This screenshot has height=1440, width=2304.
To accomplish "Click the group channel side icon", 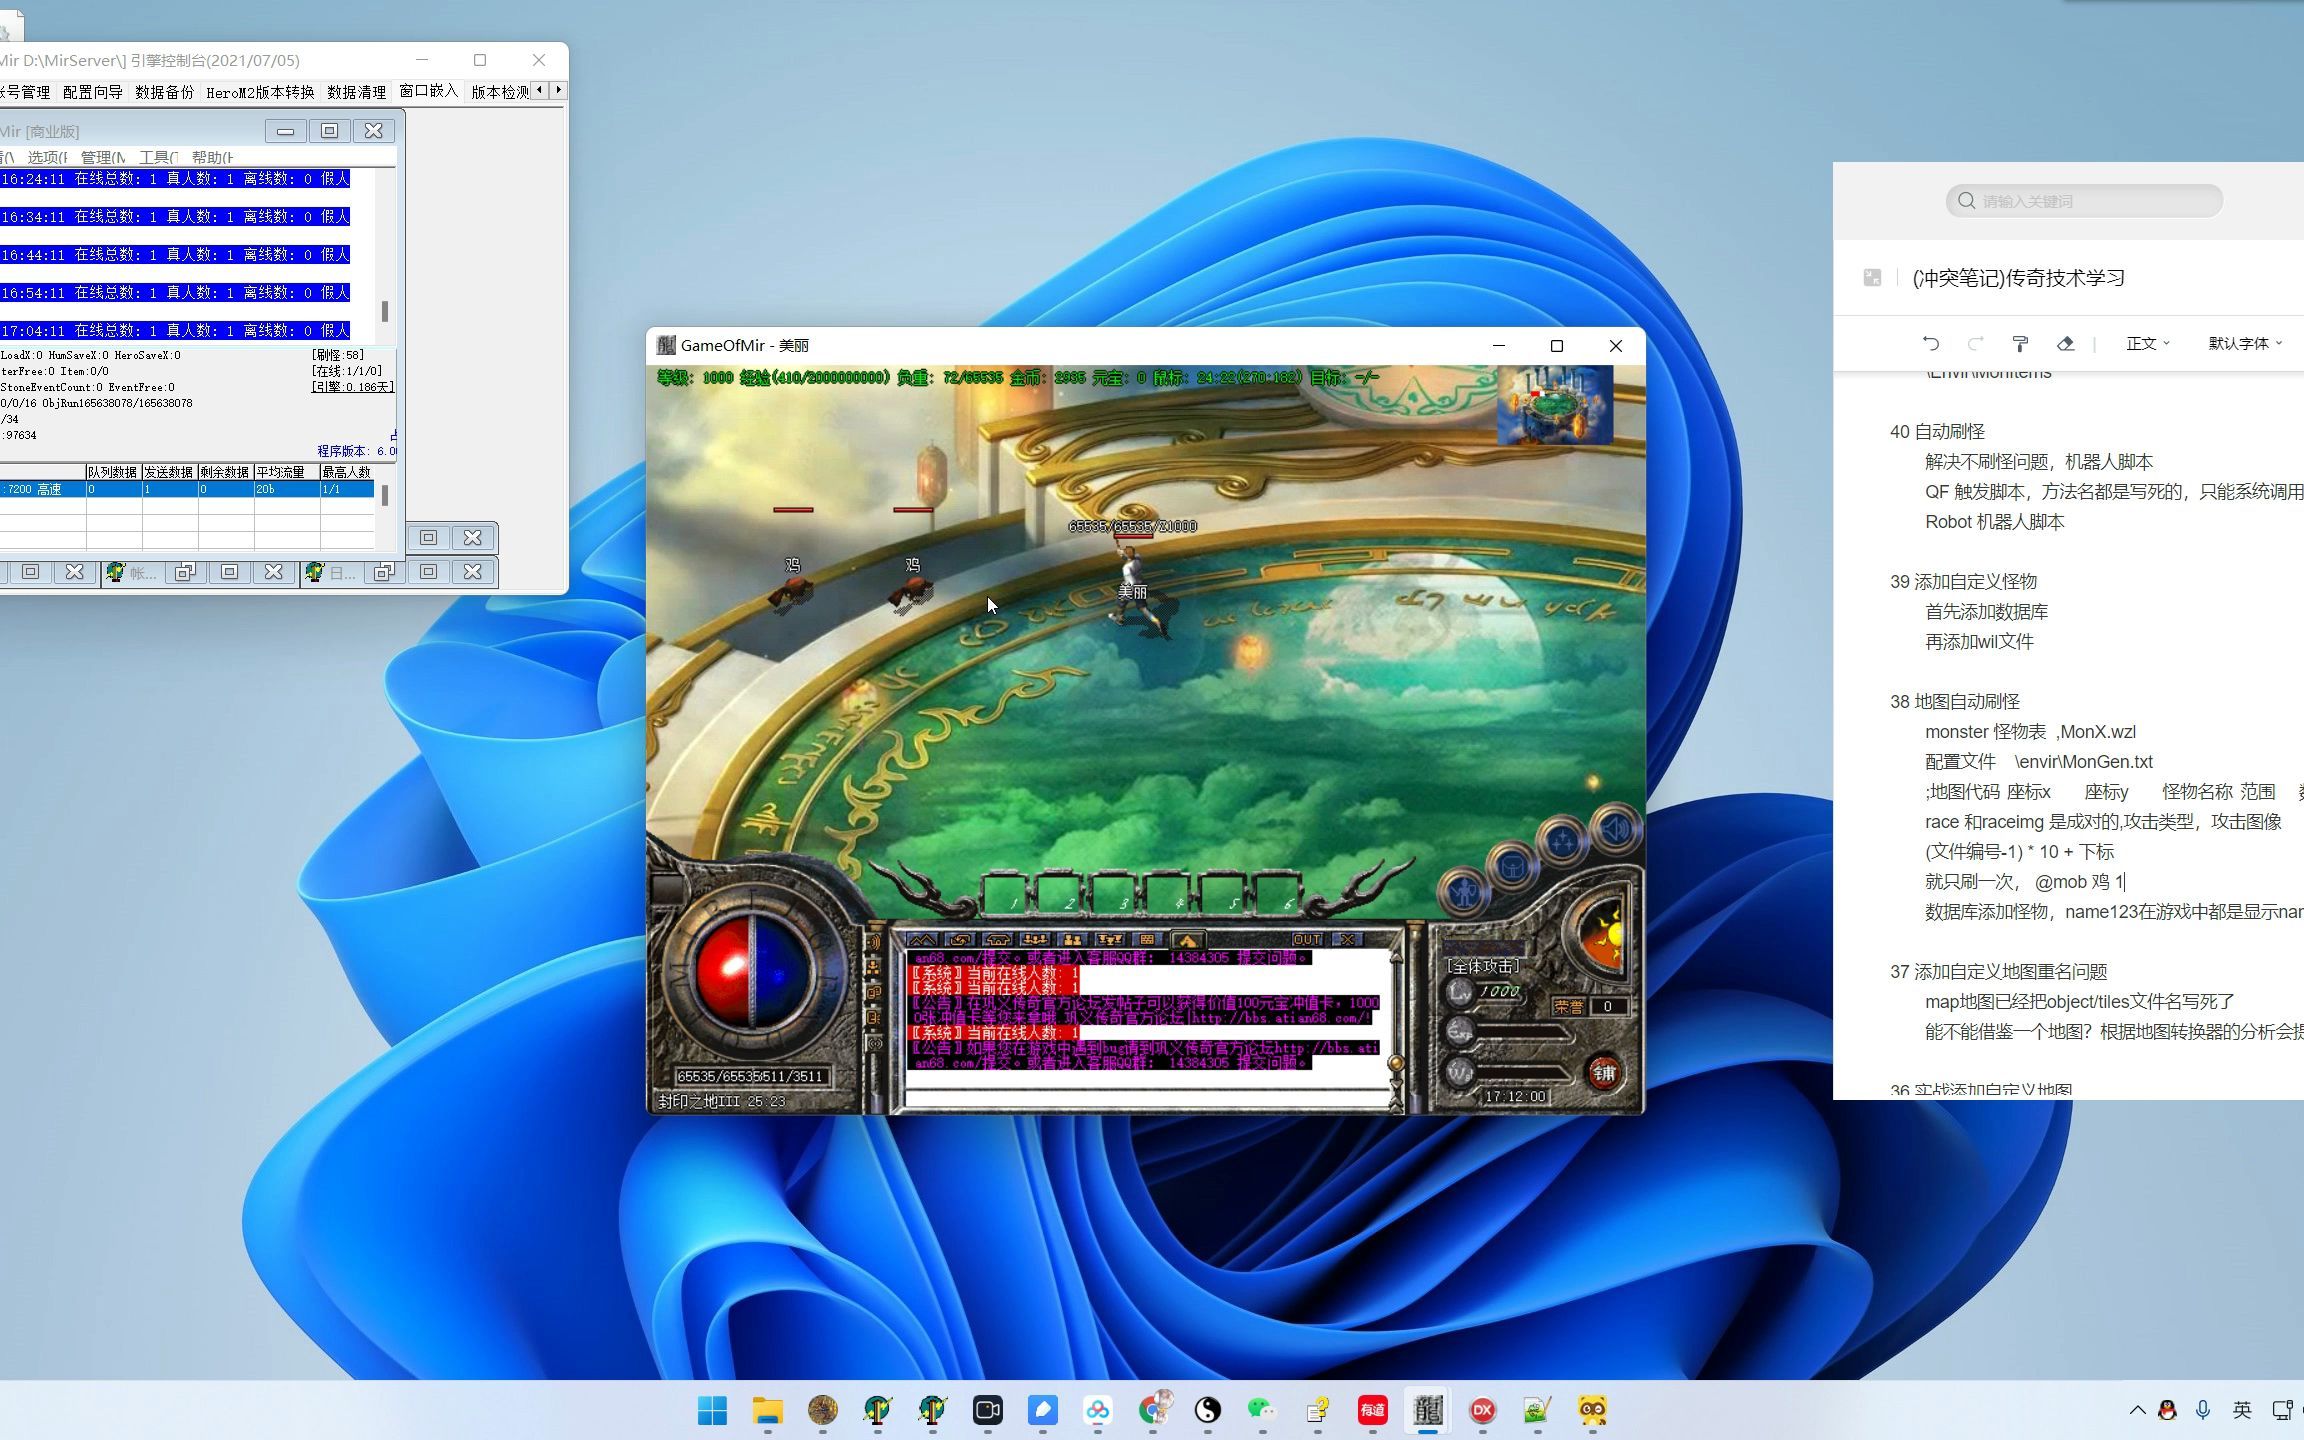I will [x=873, y=968].
